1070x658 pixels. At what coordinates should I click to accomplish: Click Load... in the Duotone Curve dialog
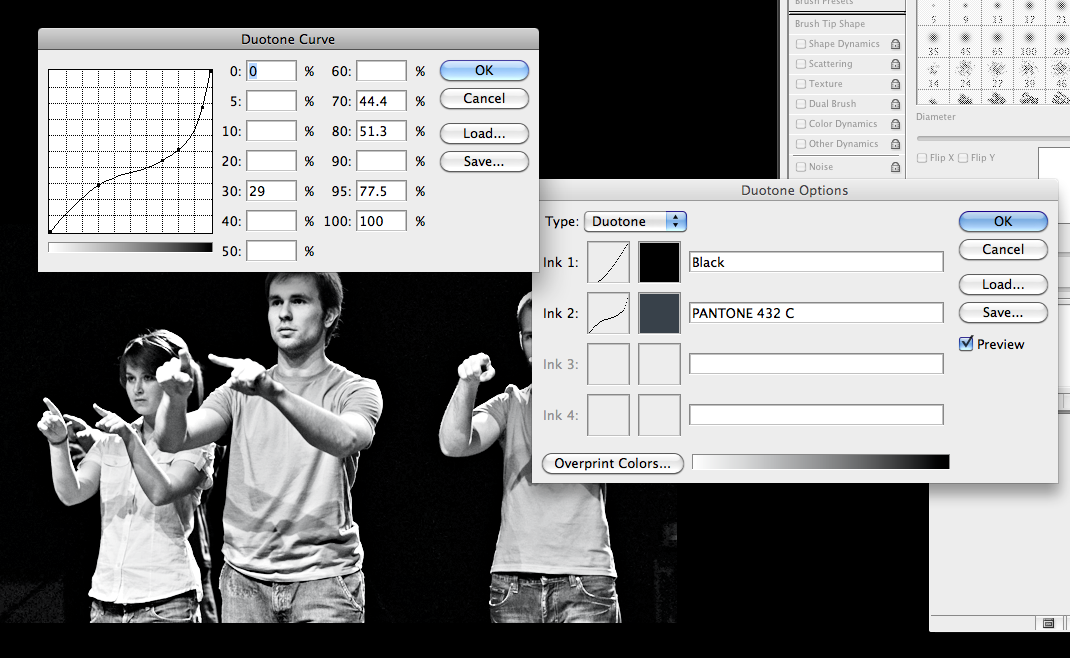coord(485,133)
